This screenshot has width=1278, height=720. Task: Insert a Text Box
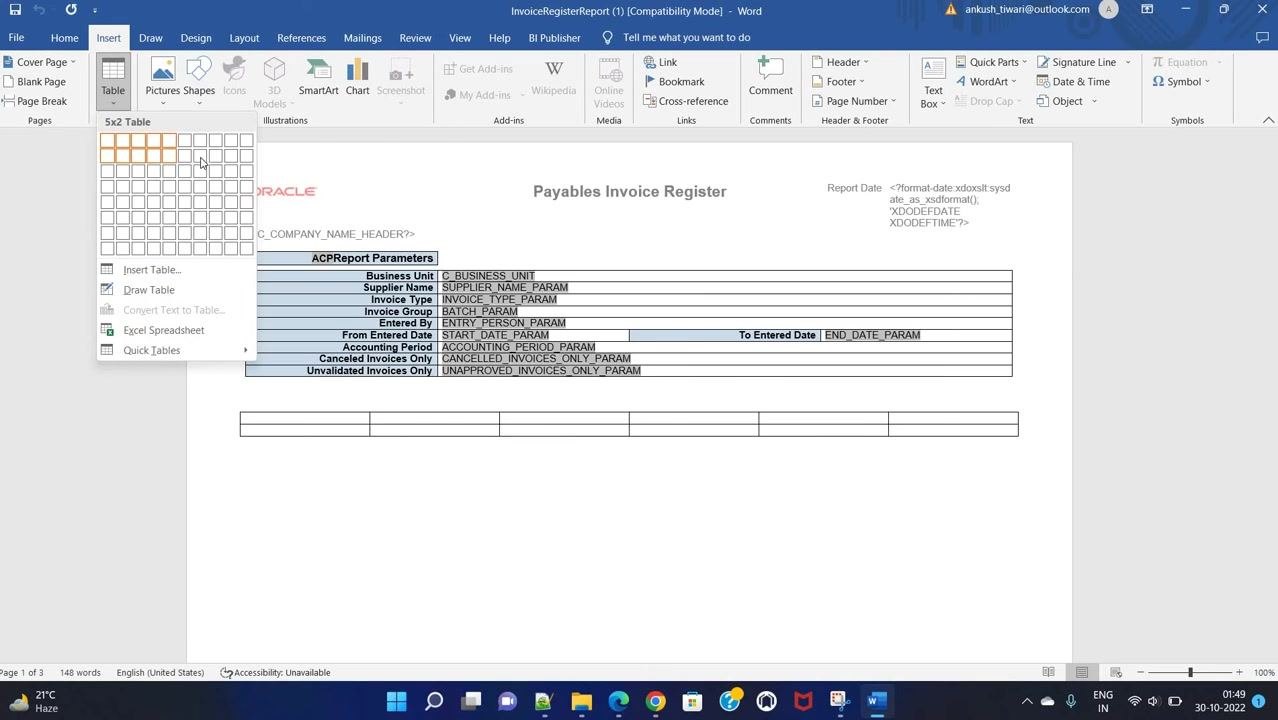click(932, 84)
